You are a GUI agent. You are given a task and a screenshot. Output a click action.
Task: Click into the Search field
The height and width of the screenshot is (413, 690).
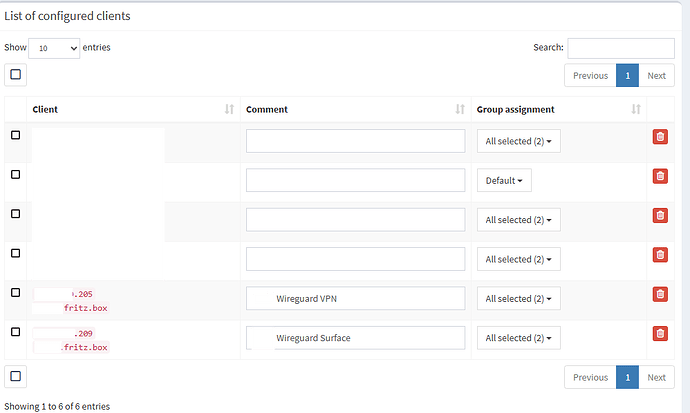(620, 48)
